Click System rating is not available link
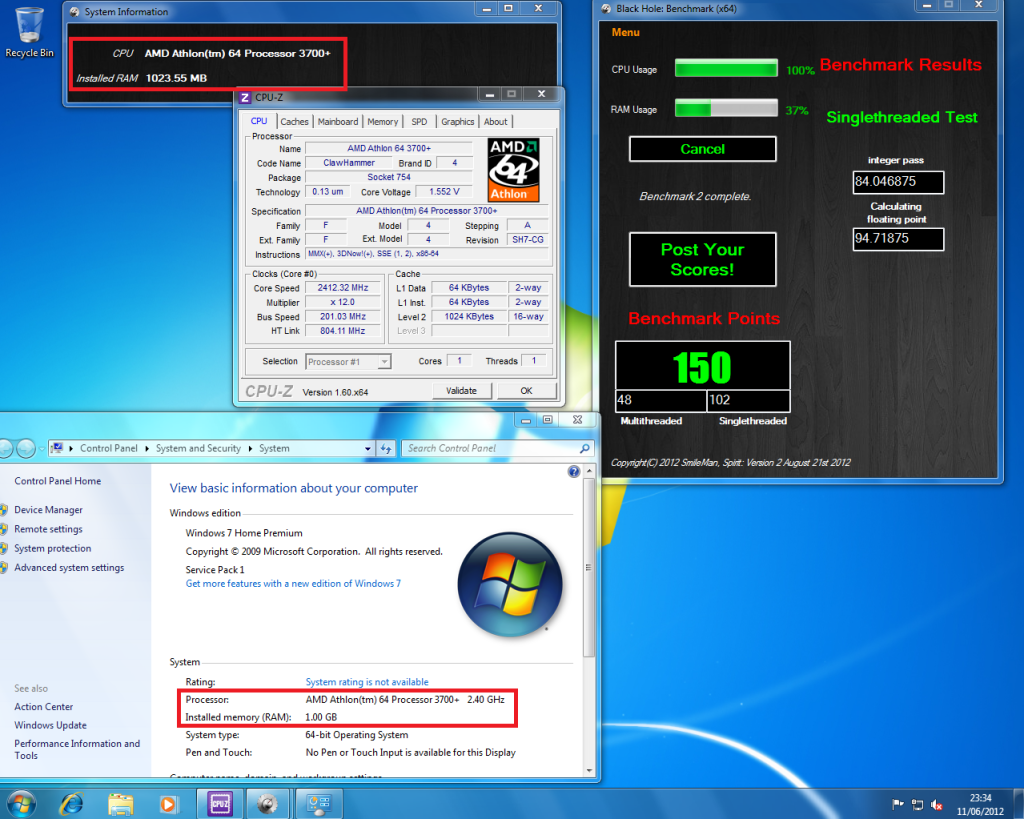The width and height of the screenshot is (1024, 819). 367,682
